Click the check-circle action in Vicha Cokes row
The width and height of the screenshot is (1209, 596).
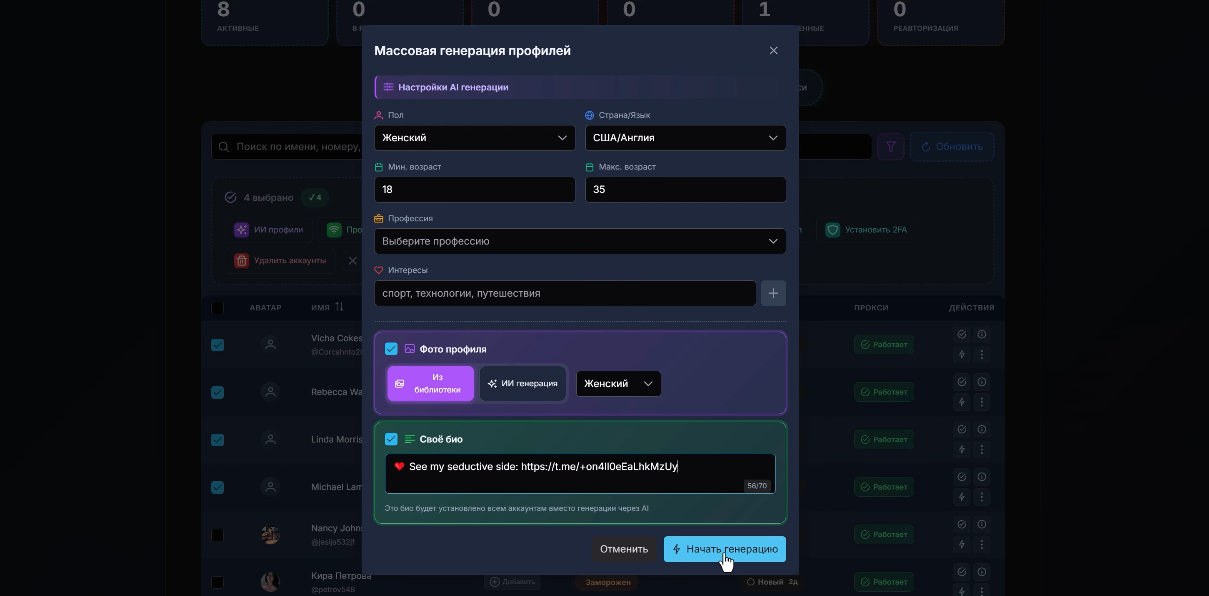click(962, 335)
